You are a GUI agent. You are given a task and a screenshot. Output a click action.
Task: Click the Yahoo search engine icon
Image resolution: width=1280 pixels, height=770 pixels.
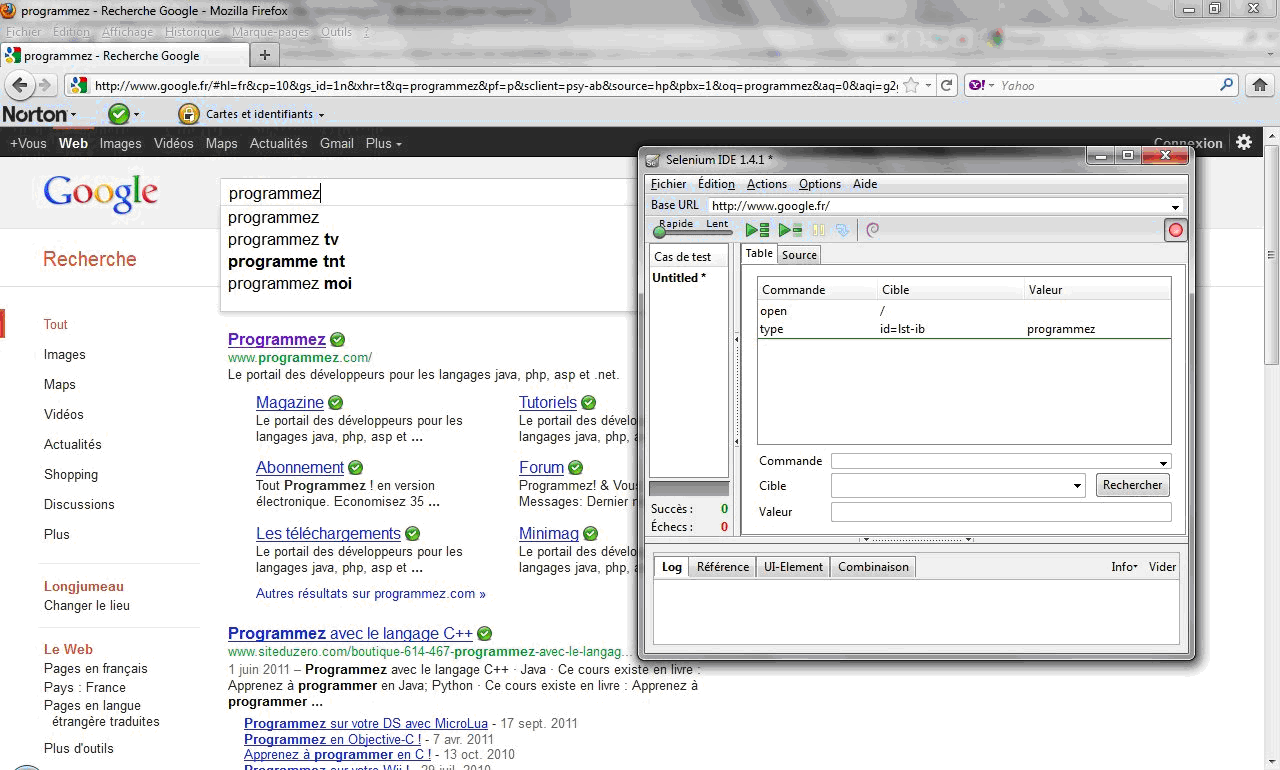(977, 85)
